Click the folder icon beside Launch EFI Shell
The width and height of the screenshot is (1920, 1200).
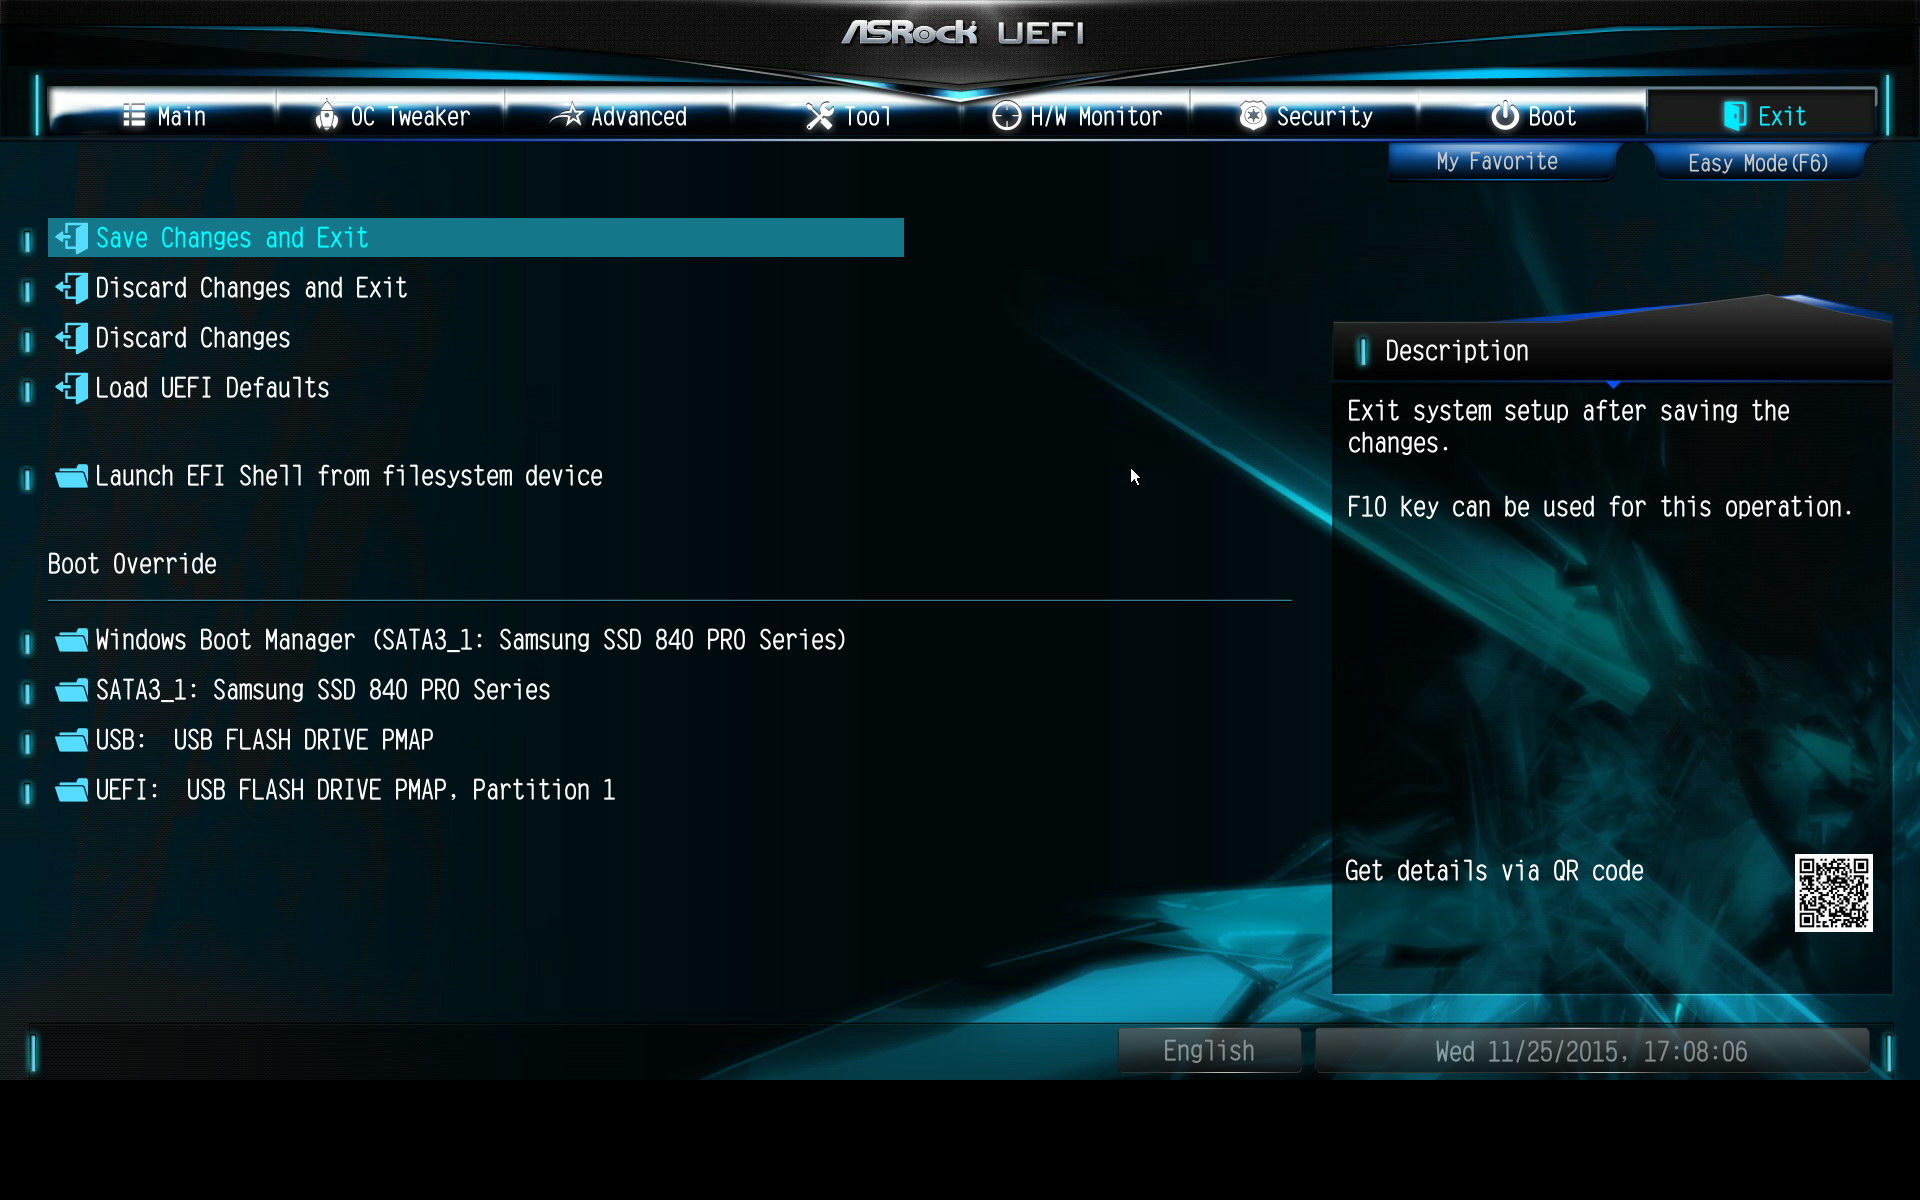tap(72, 476)
